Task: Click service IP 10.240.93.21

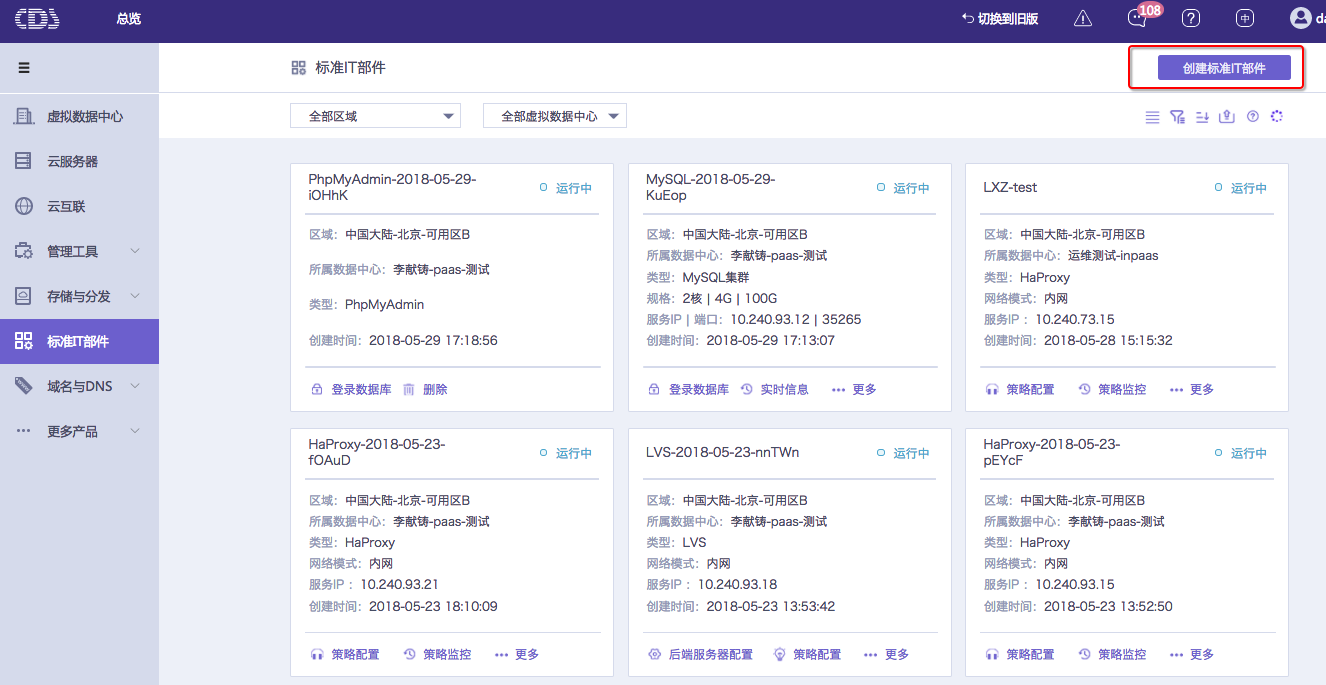Action: click(400, 585)
